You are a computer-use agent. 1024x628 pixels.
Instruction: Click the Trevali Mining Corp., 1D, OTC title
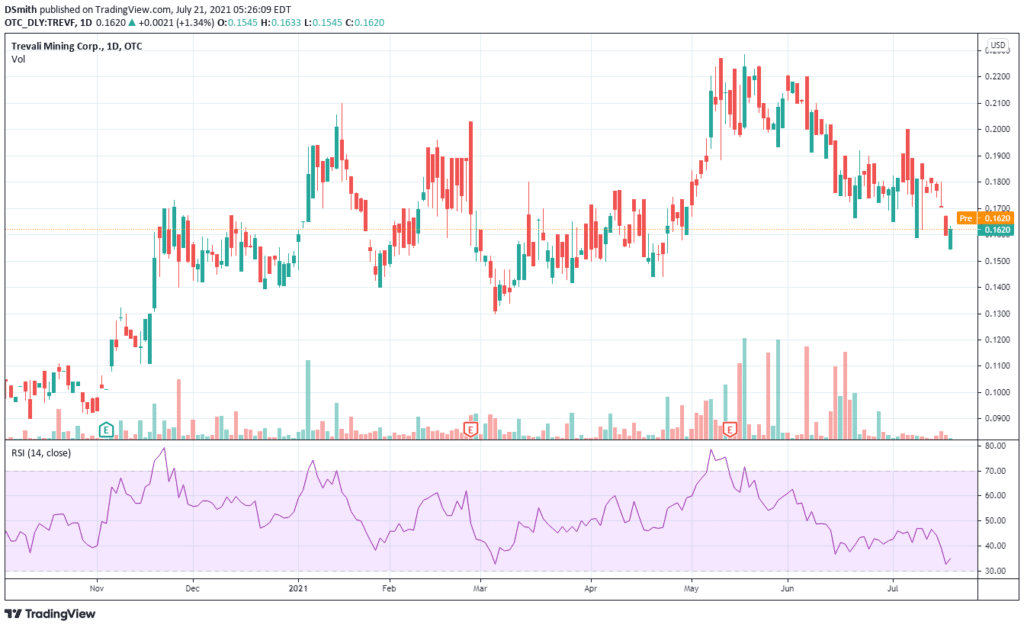pyautogui.click(x=77, y=46)
